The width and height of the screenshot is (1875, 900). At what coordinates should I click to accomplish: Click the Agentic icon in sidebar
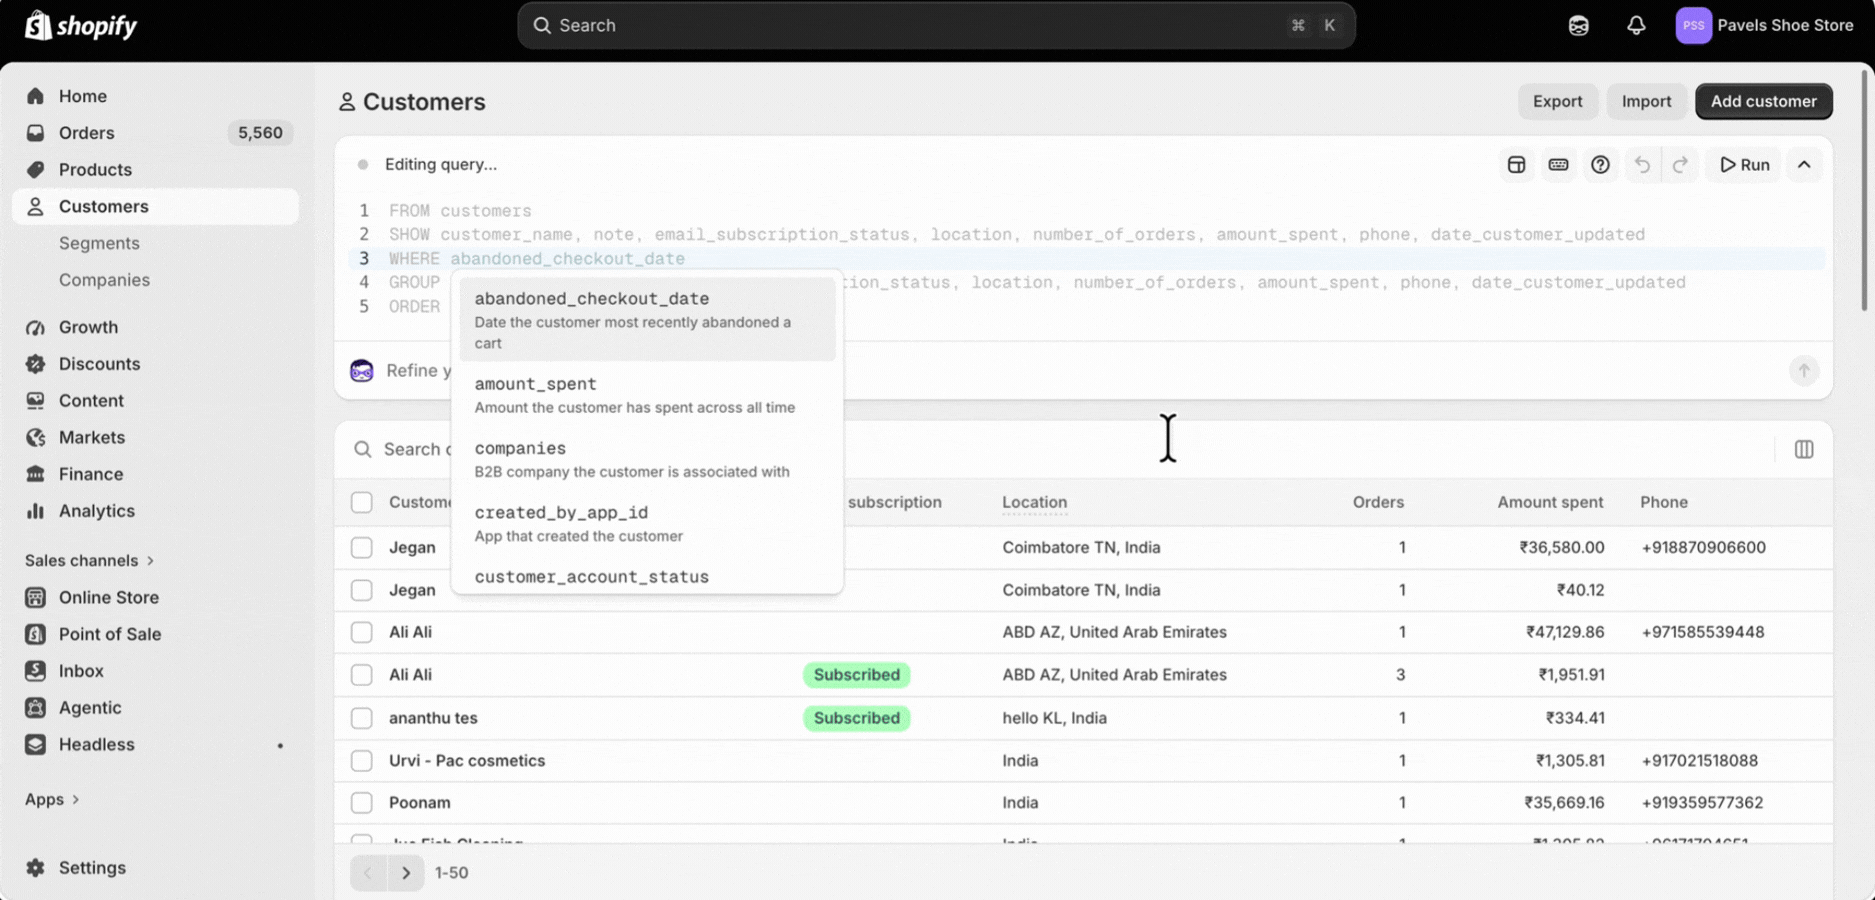point(36,708)
